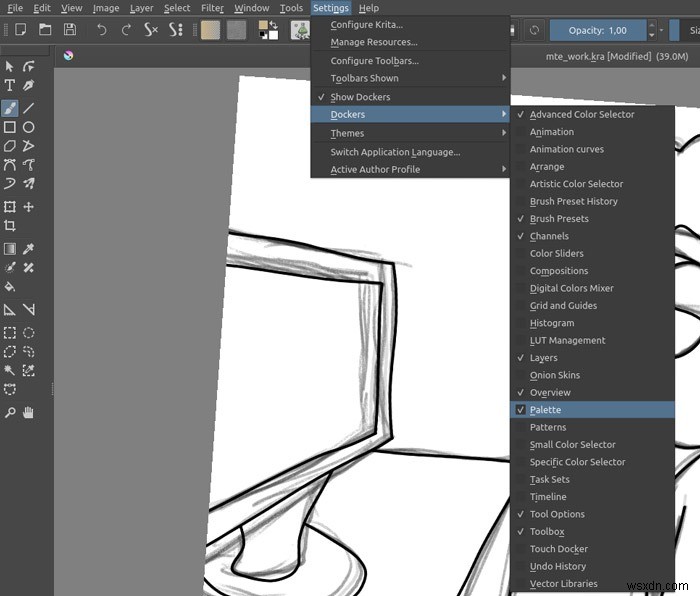This screenshot has height=596, width=700.
Task: Click the Save document icon
Action: point(70,30)
